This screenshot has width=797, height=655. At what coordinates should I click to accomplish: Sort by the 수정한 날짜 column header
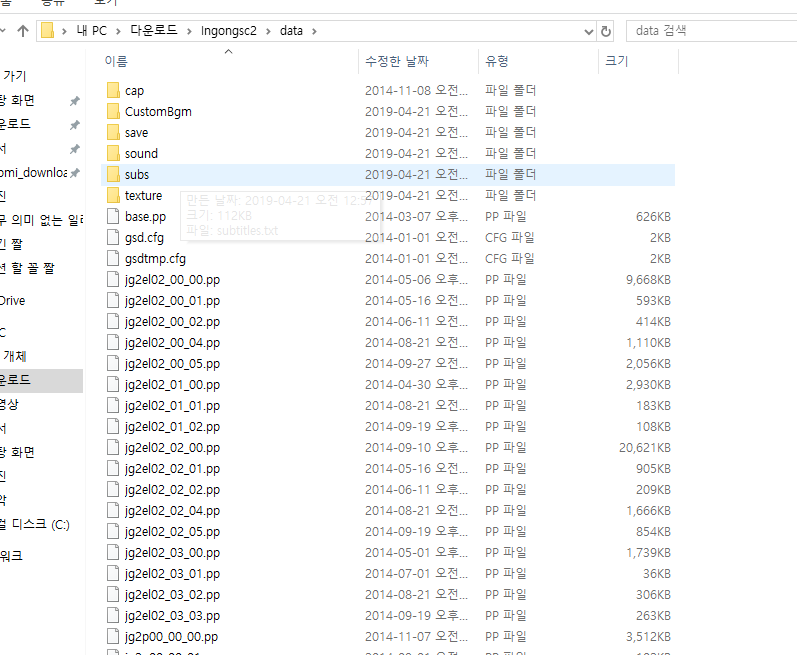pos(397,61)
